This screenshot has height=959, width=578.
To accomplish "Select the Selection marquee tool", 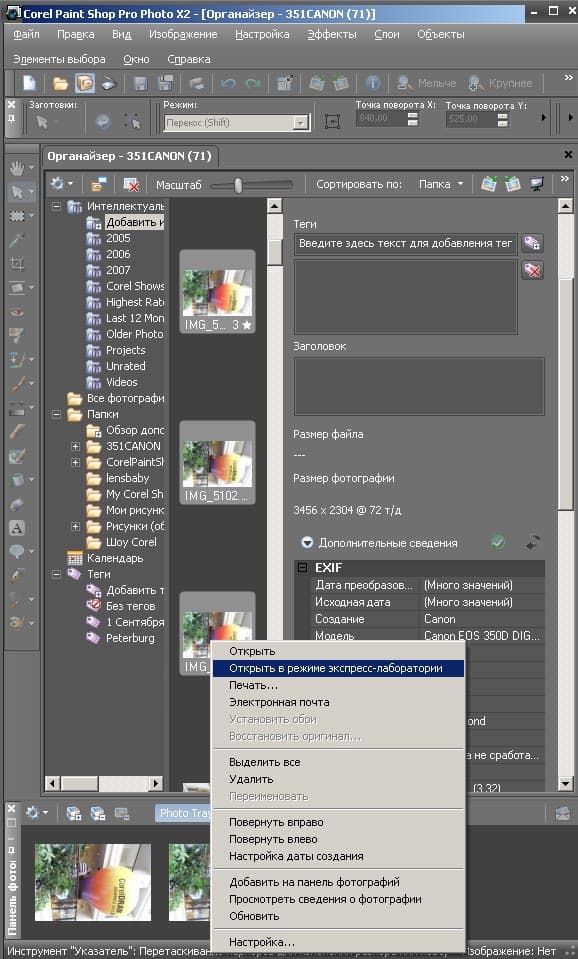I will 17,216.
